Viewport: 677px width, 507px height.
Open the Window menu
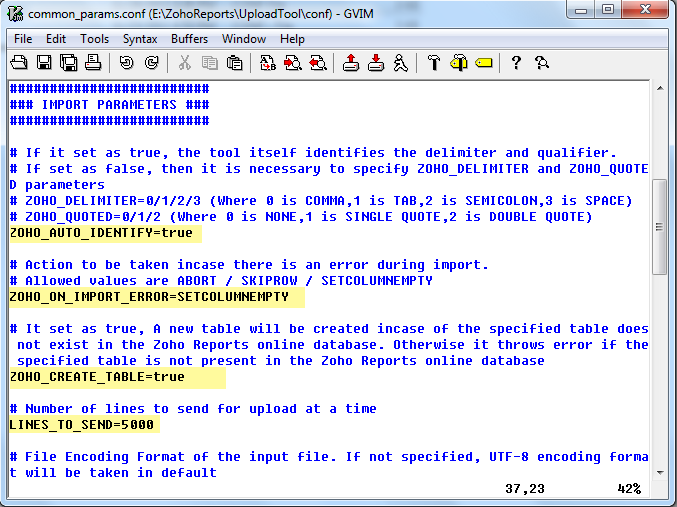coord(244,39)
